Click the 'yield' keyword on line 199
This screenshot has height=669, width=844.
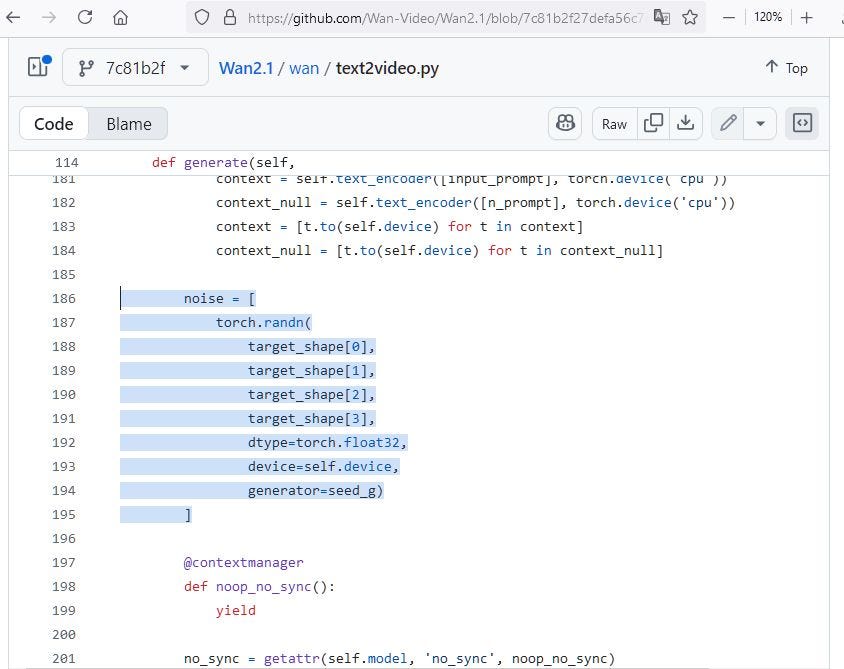(236, 611)
